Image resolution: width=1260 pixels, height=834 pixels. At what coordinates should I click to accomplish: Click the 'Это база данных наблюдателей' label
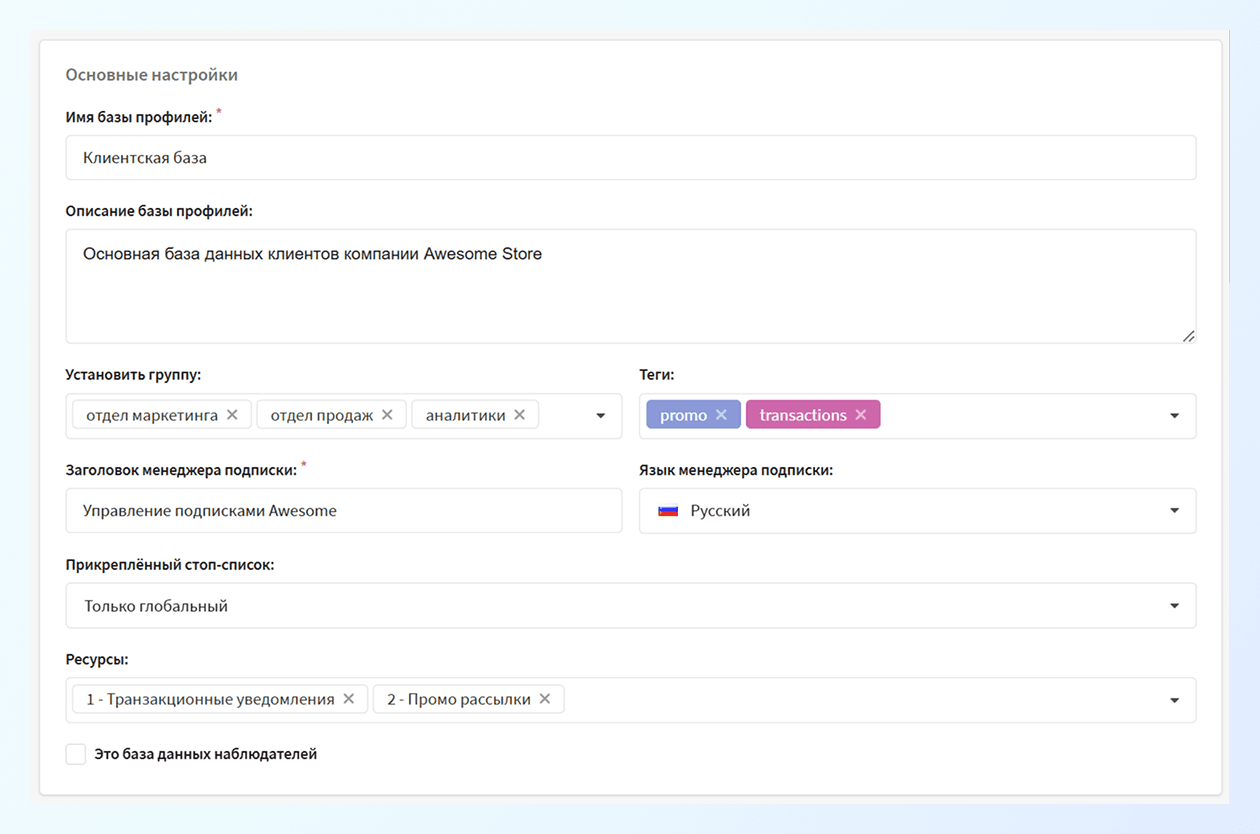[205, 754]
